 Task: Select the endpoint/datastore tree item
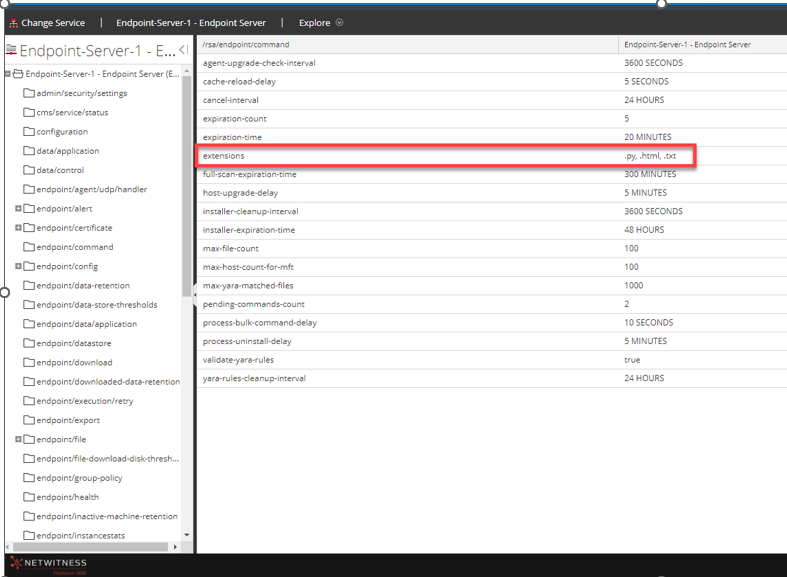pos(74,343)
